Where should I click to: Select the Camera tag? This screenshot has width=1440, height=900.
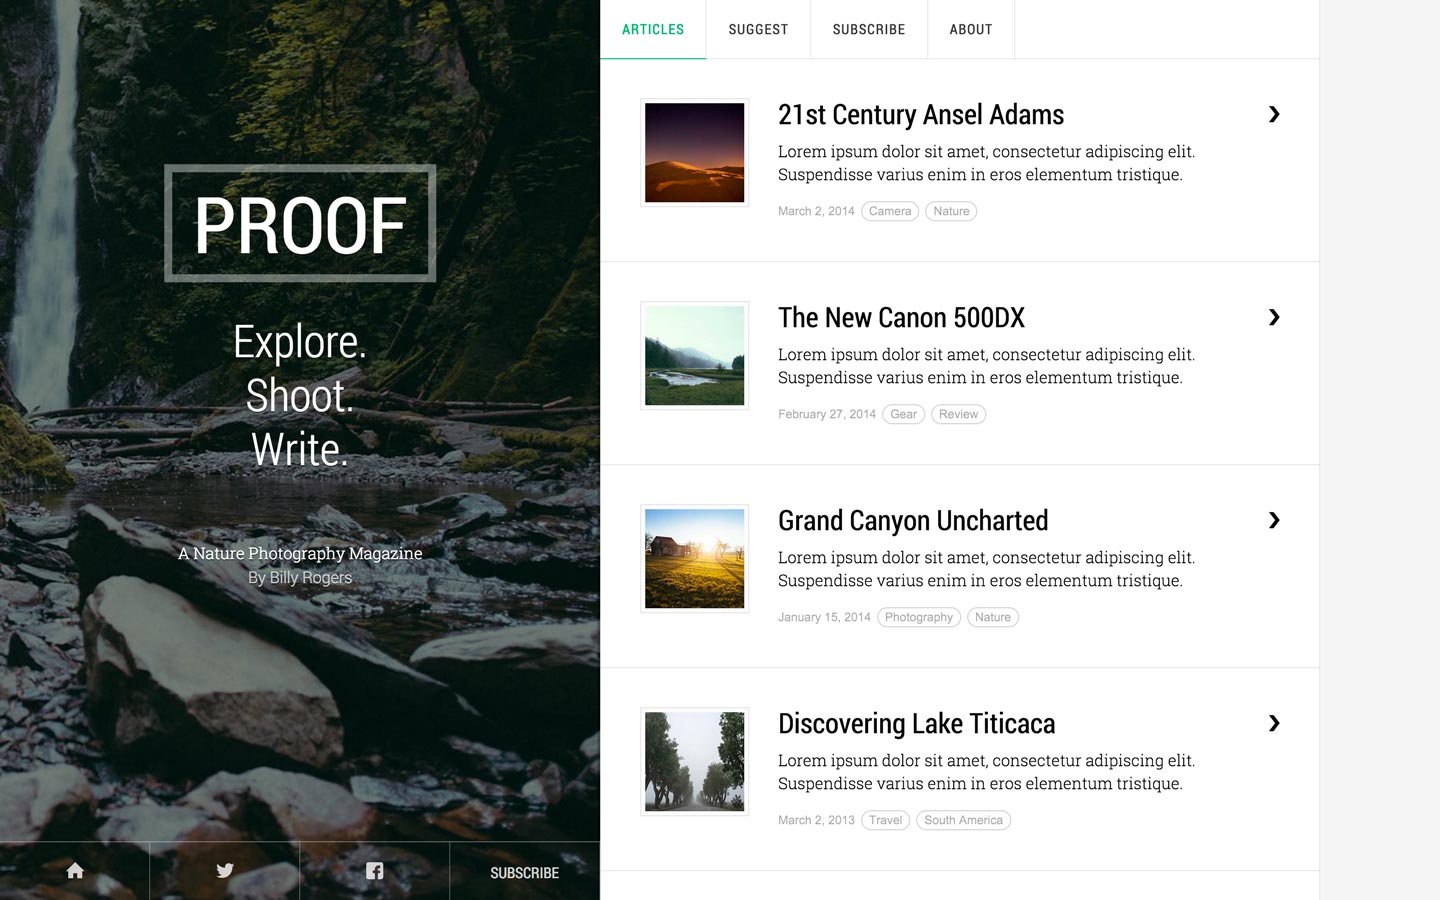coord(890,211)
